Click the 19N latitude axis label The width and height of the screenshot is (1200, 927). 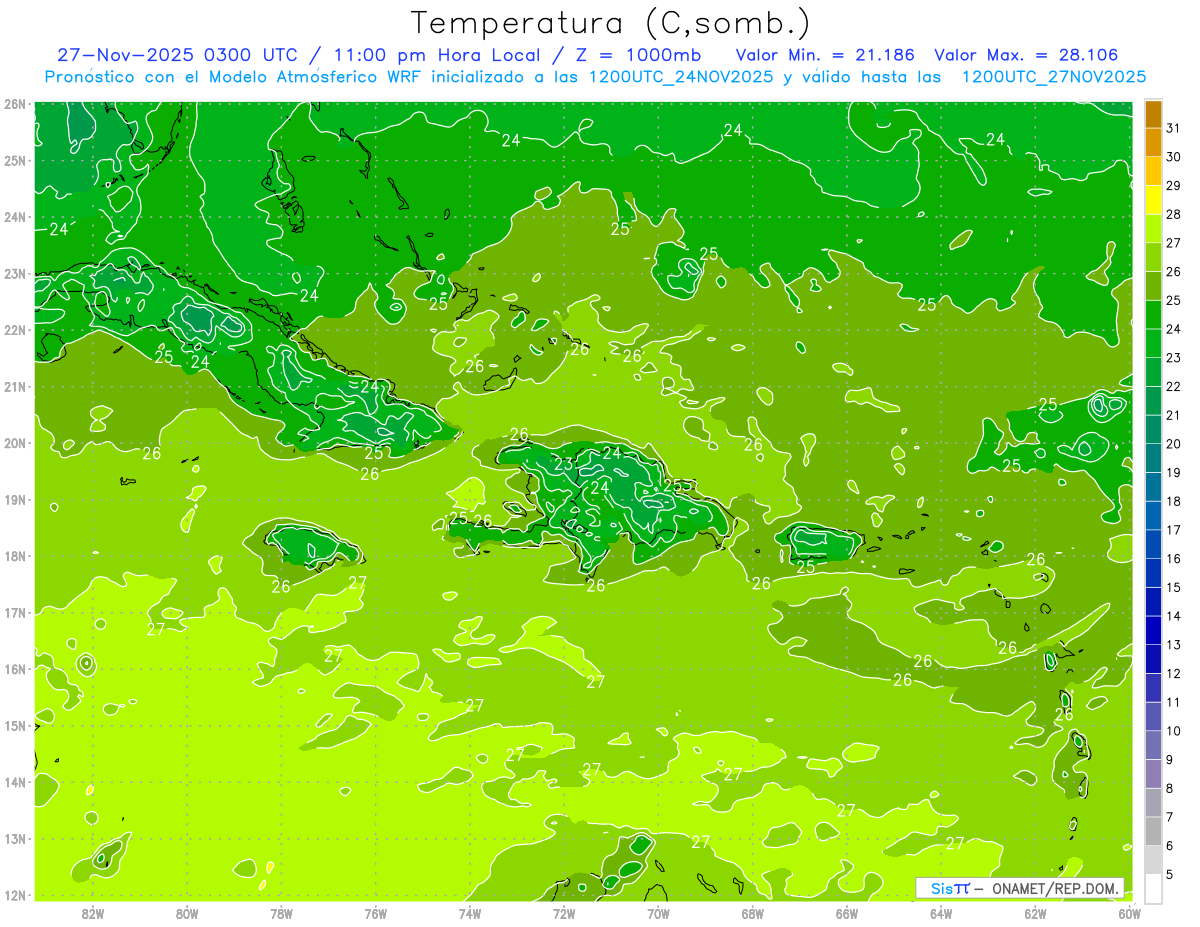pos(15,499)
